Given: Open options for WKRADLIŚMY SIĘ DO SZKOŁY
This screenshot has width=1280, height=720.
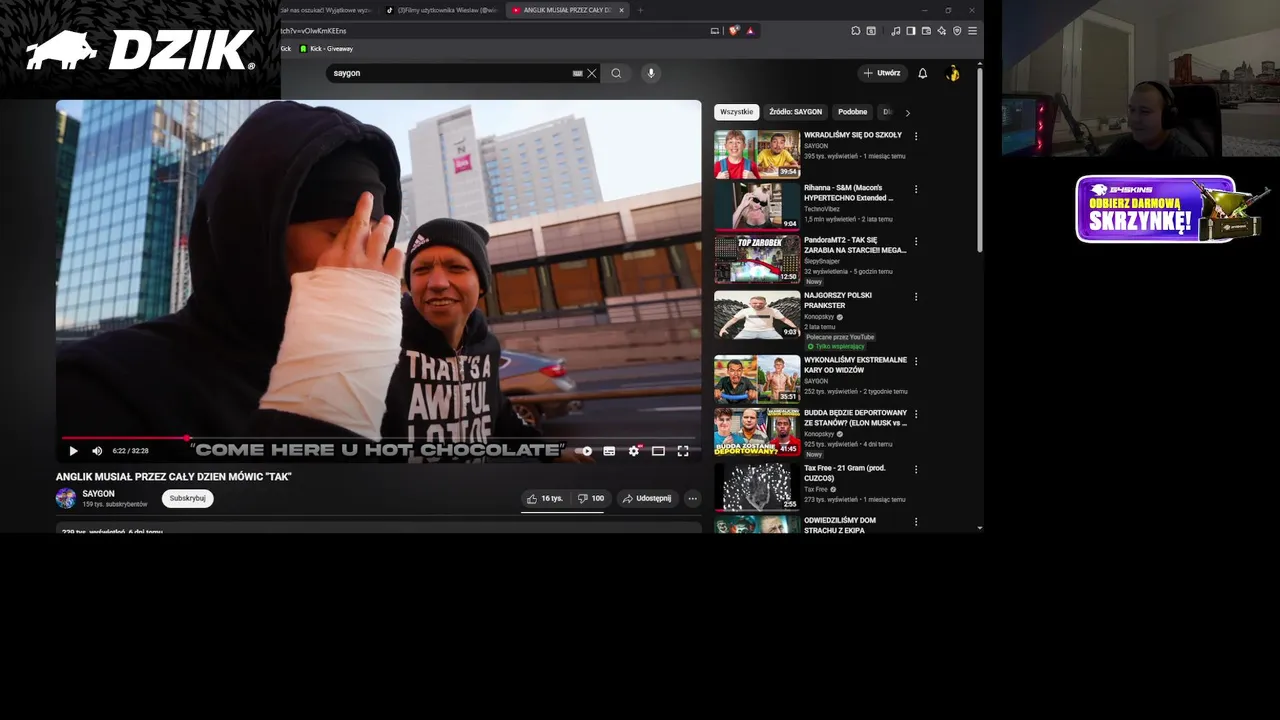Looking at the screenshot, I should tap(916, 136).
